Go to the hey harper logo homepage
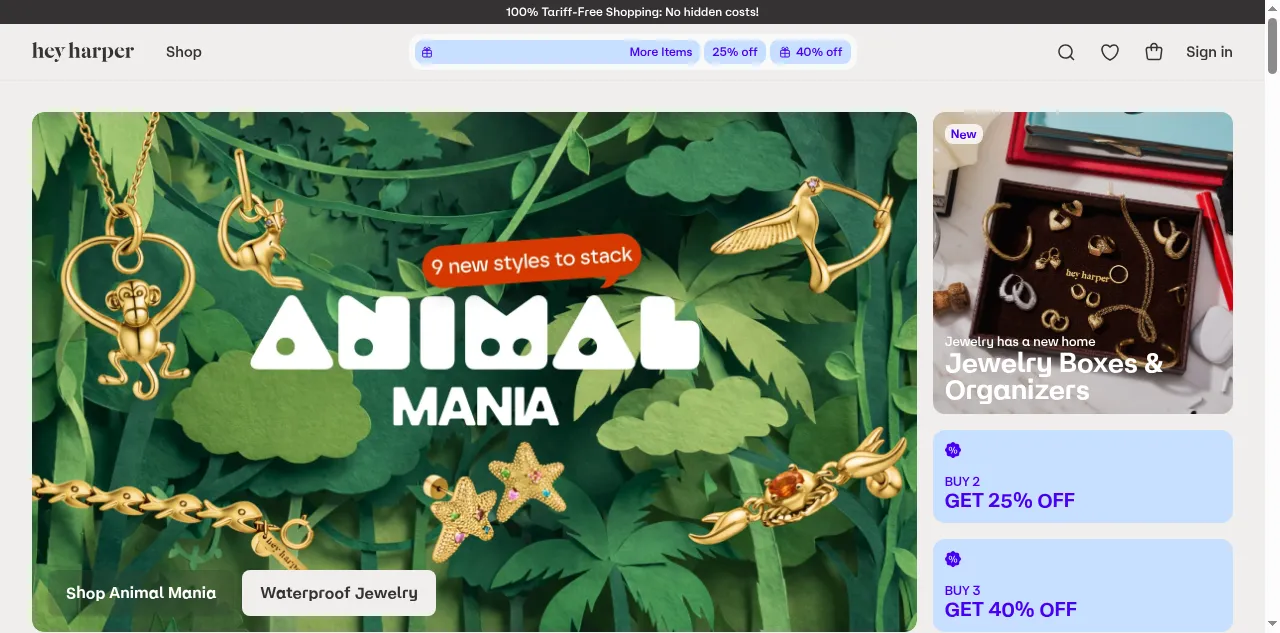This screenshot has height=633, width=1280. pos(83,51)
